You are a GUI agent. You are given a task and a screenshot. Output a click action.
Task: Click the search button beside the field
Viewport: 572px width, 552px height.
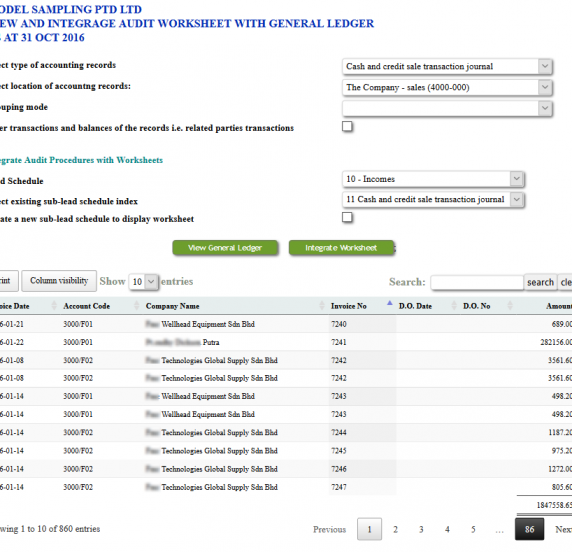pyautogui.click(x=540, y=282)
